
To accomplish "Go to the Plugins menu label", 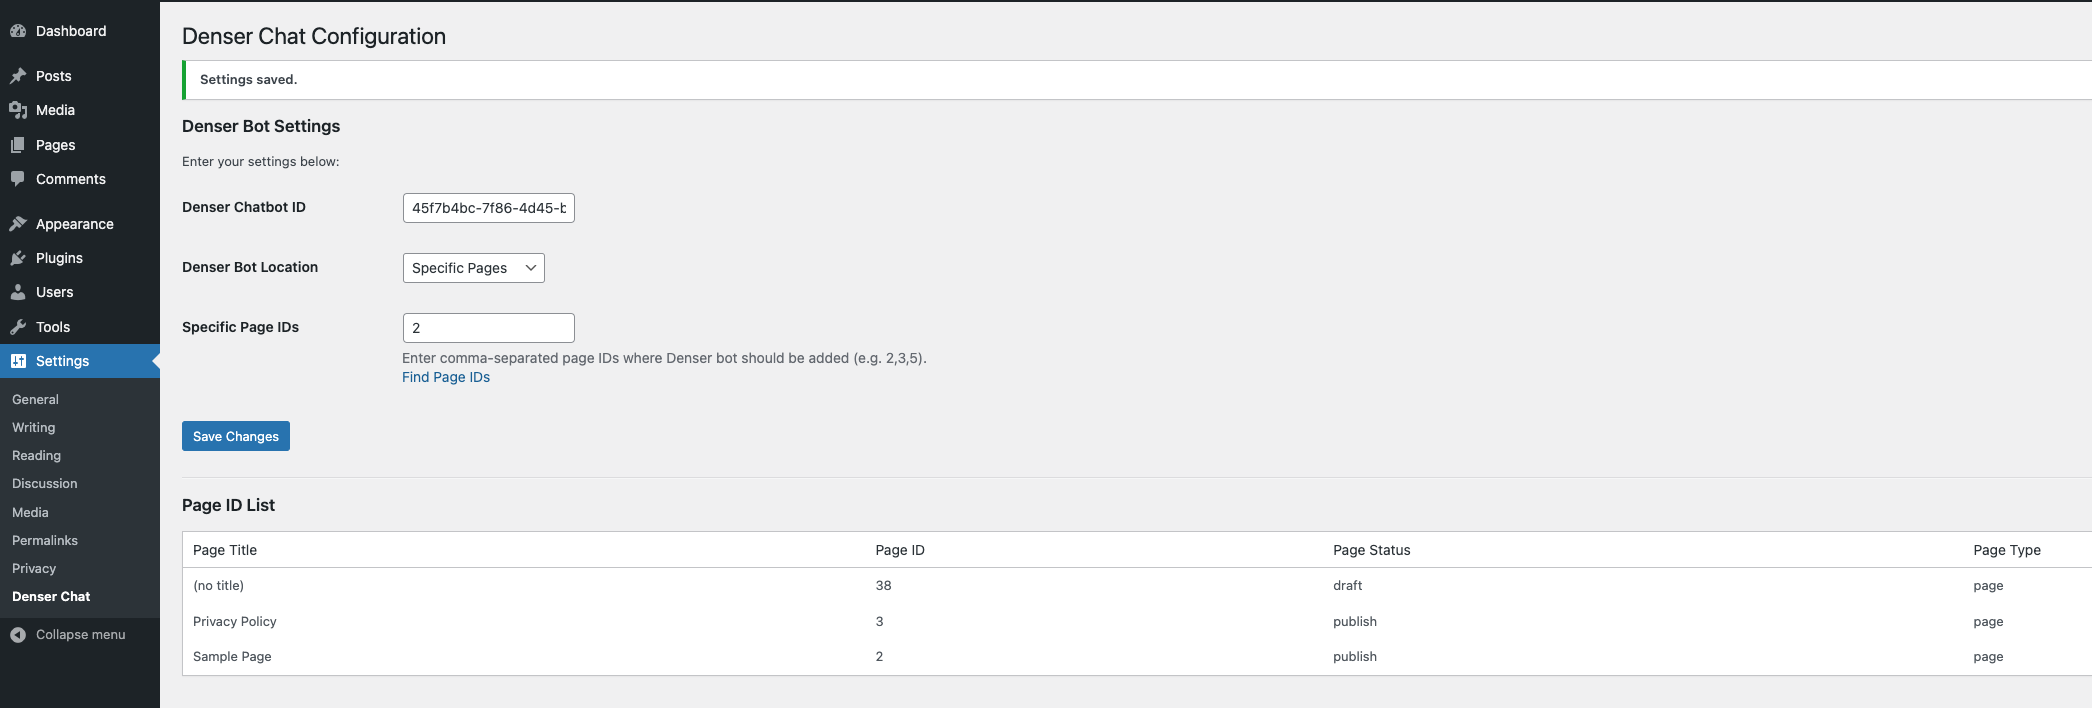I will (59, 258).
